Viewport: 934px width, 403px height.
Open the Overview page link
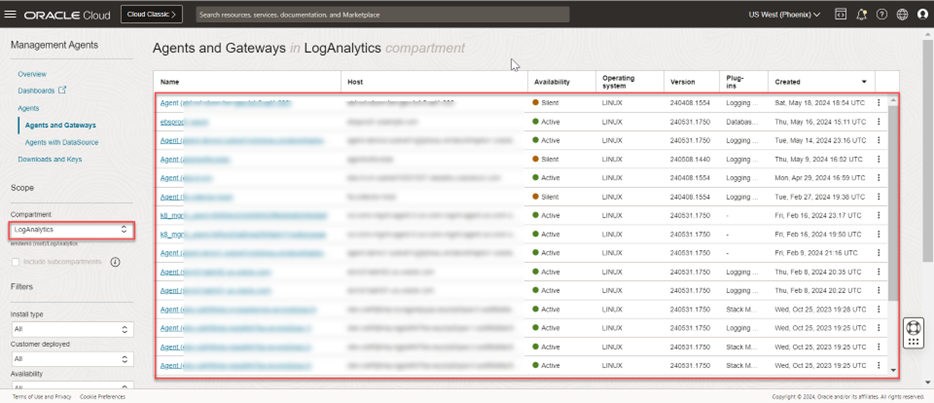coord(32,74)
